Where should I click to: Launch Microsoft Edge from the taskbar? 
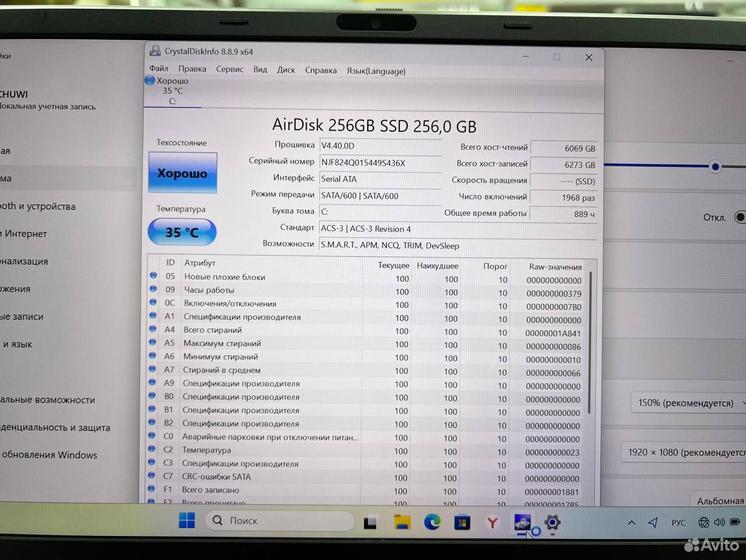tap(432, 522)
